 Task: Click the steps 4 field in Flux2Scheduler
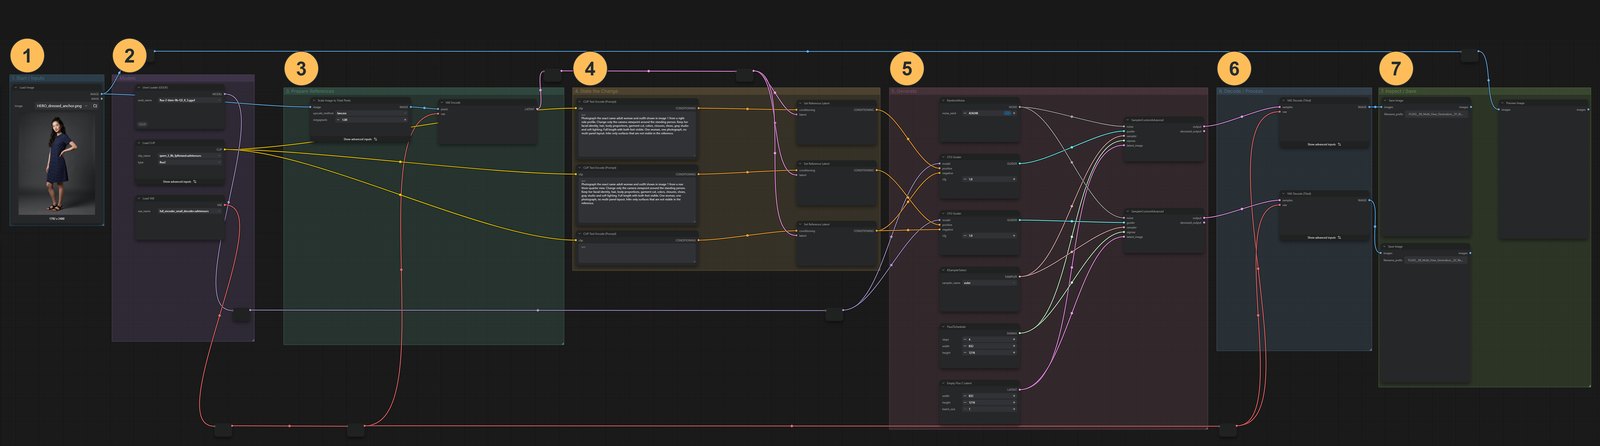tap(990, 339)
